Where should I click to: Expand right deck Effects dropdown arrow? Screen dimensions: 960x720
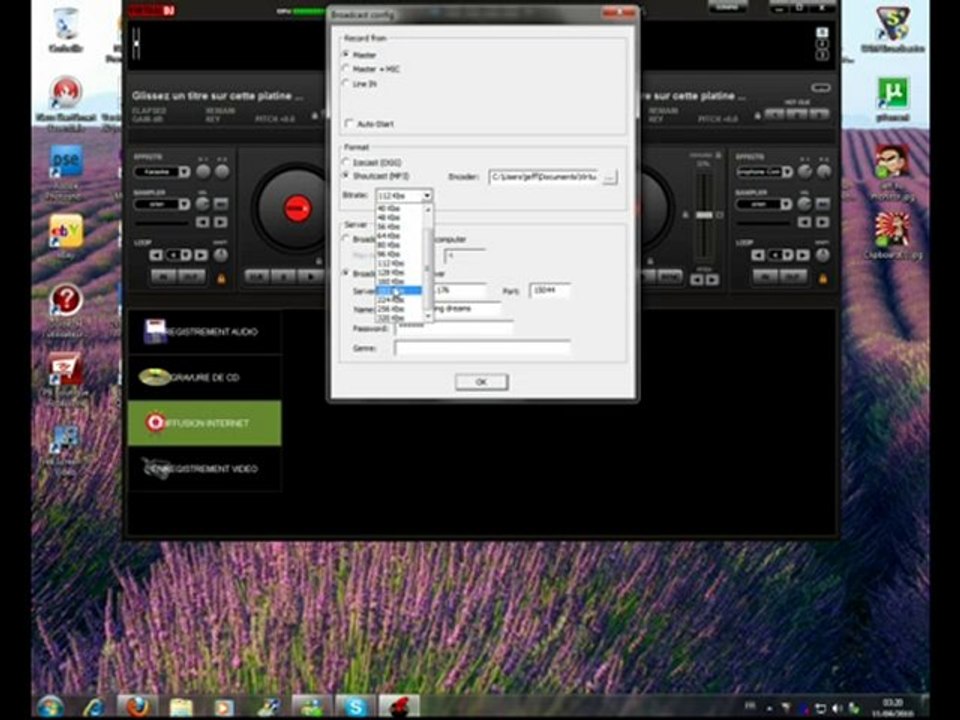click(787, 172)
